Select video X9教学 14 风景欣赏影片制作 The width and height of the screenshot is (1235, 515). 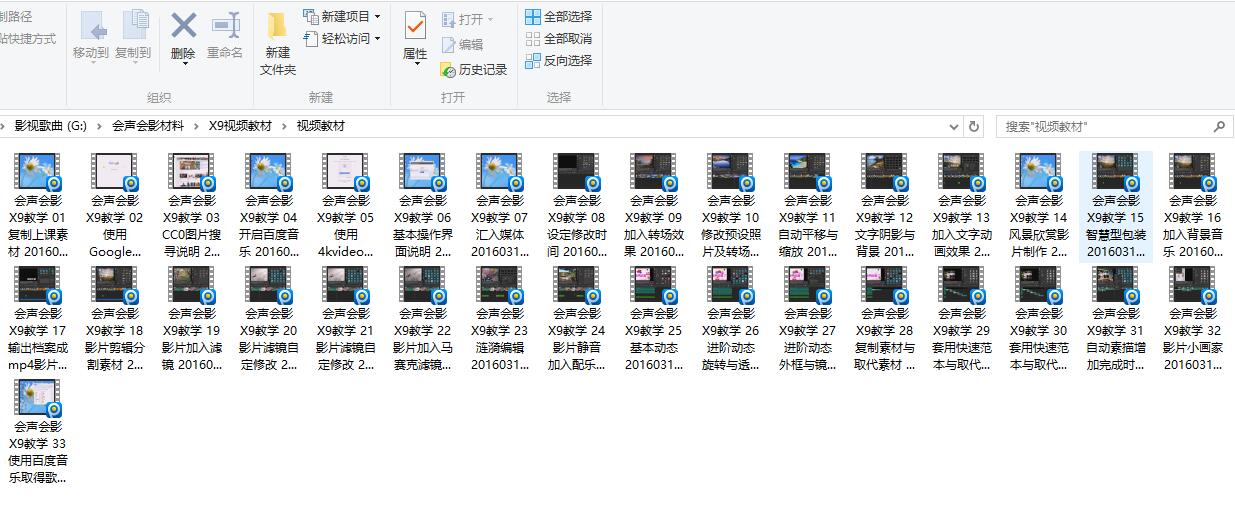[1039, 206]
